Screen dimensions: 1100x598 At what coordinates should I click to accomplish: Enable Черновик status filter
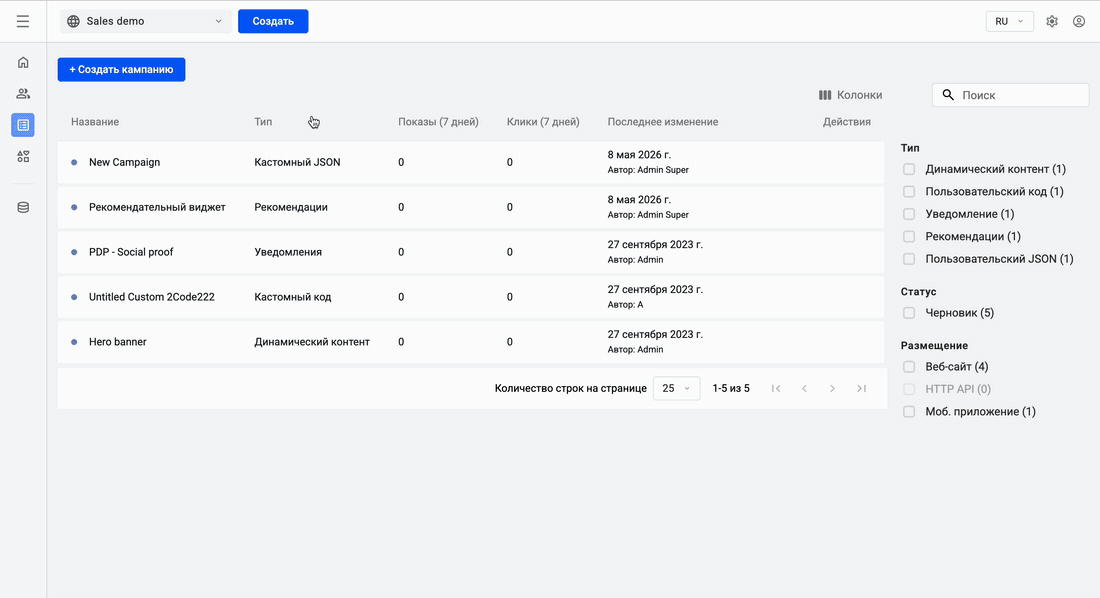(909, 313)
